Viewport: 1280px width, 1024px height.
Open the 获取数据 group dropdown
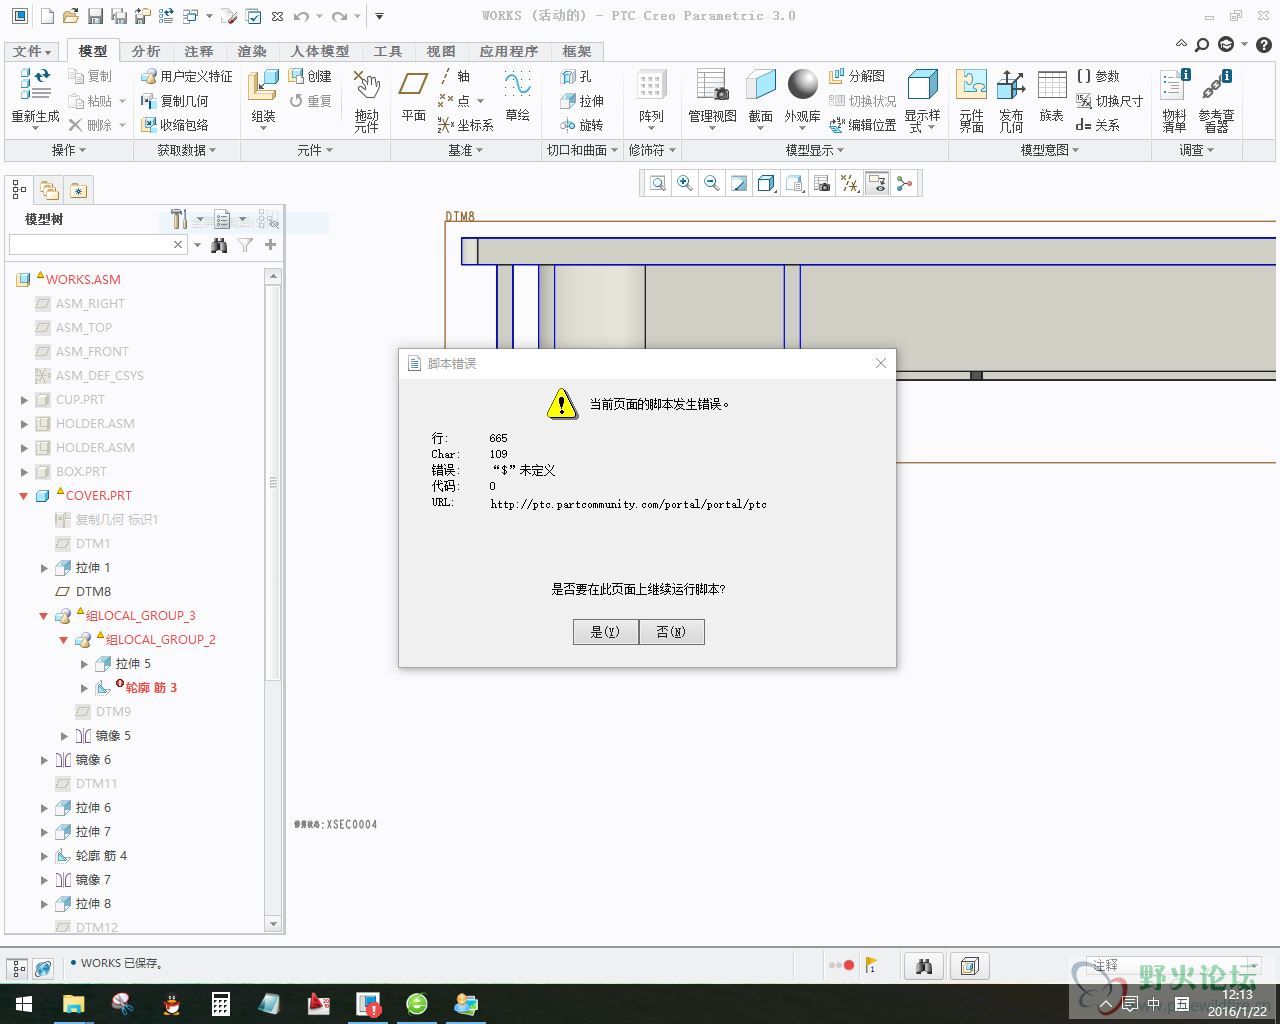pos(186,150)
